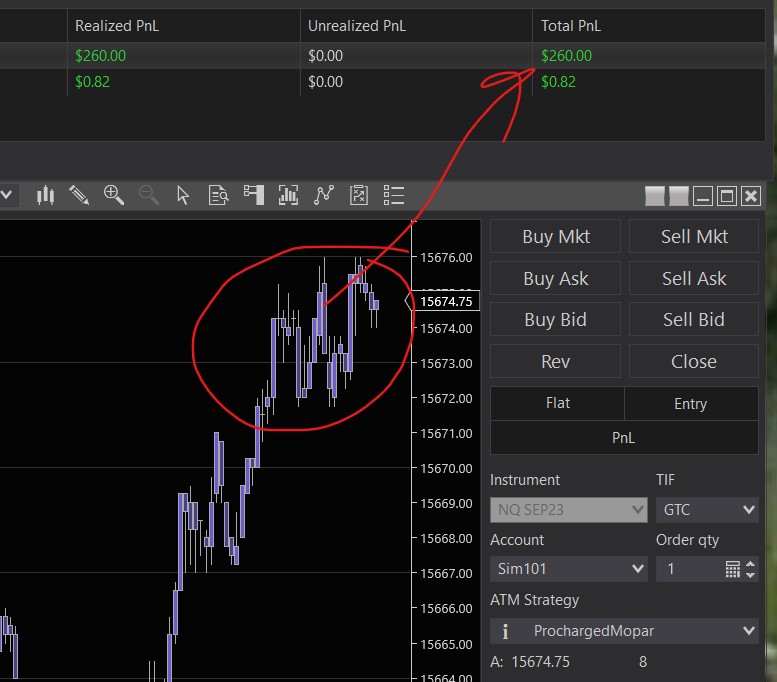The height and width of the screenshot is (682, 777).
Task: Click the PnL display box
Action: coord(624,438)
